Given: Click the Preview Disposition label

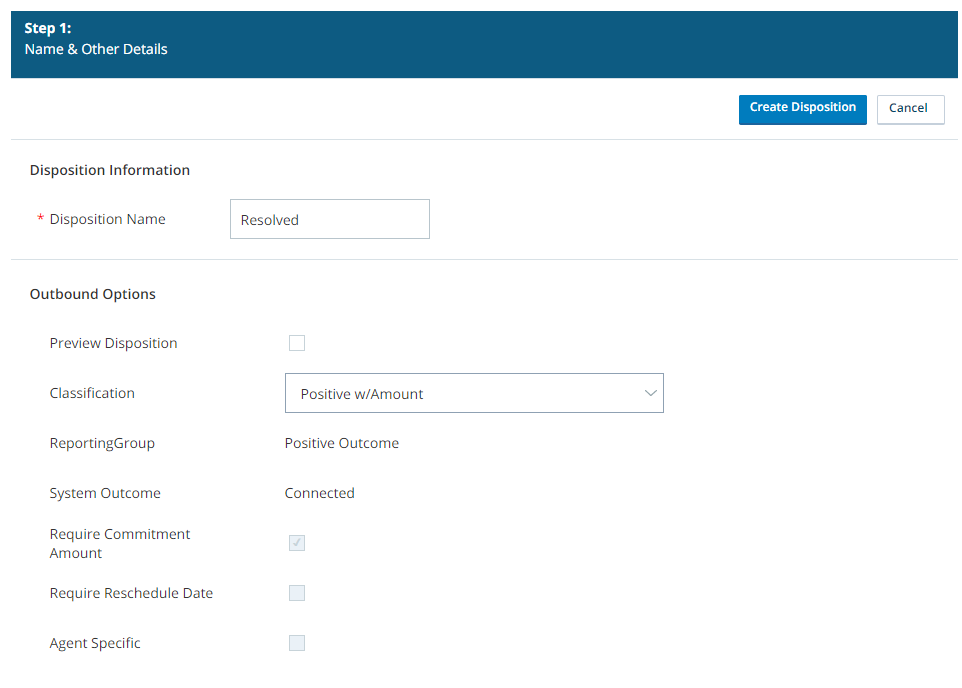Looking at the screenshot, I should coord(113,342).
